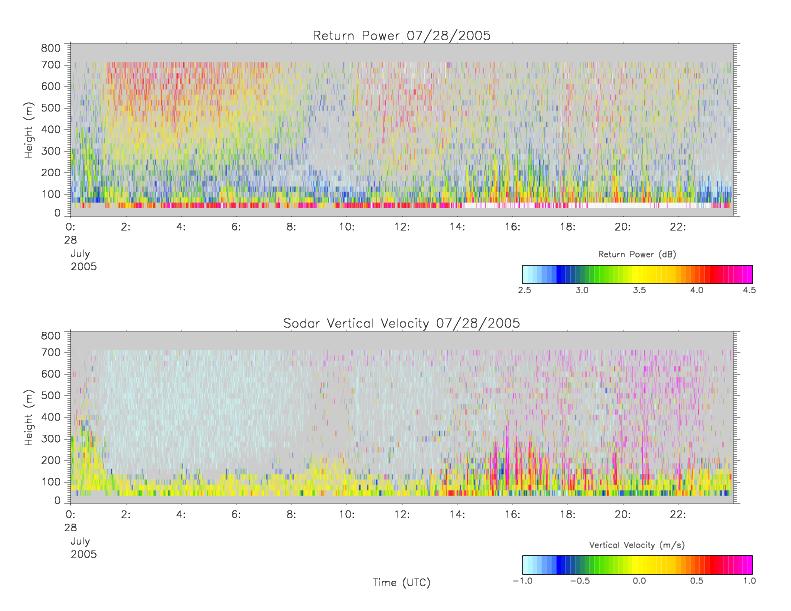Click the "Return Power 07/28/2005" plot title
This screenshot has width=791, height=611.
point(402,35)
